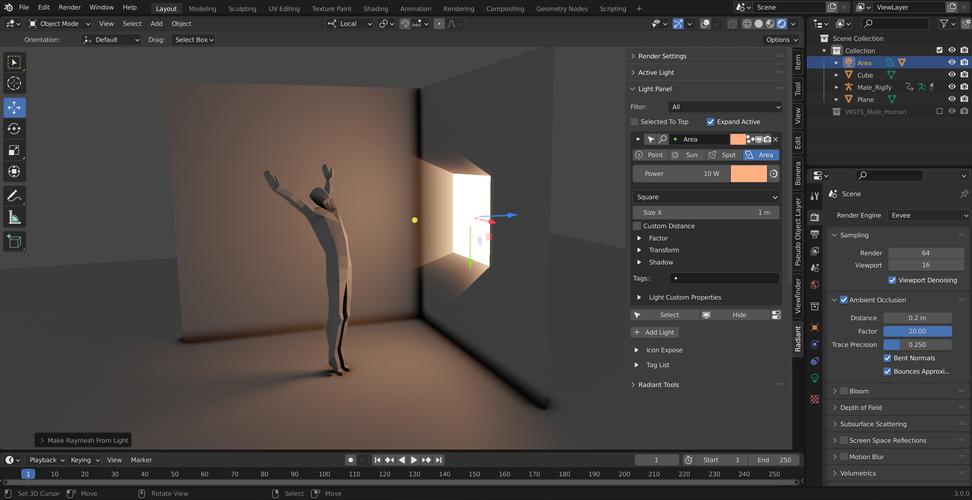The height and width of the screenshot is (500, 972).
Task: Open the Render Engine dropdown
Action: [929, 216]
